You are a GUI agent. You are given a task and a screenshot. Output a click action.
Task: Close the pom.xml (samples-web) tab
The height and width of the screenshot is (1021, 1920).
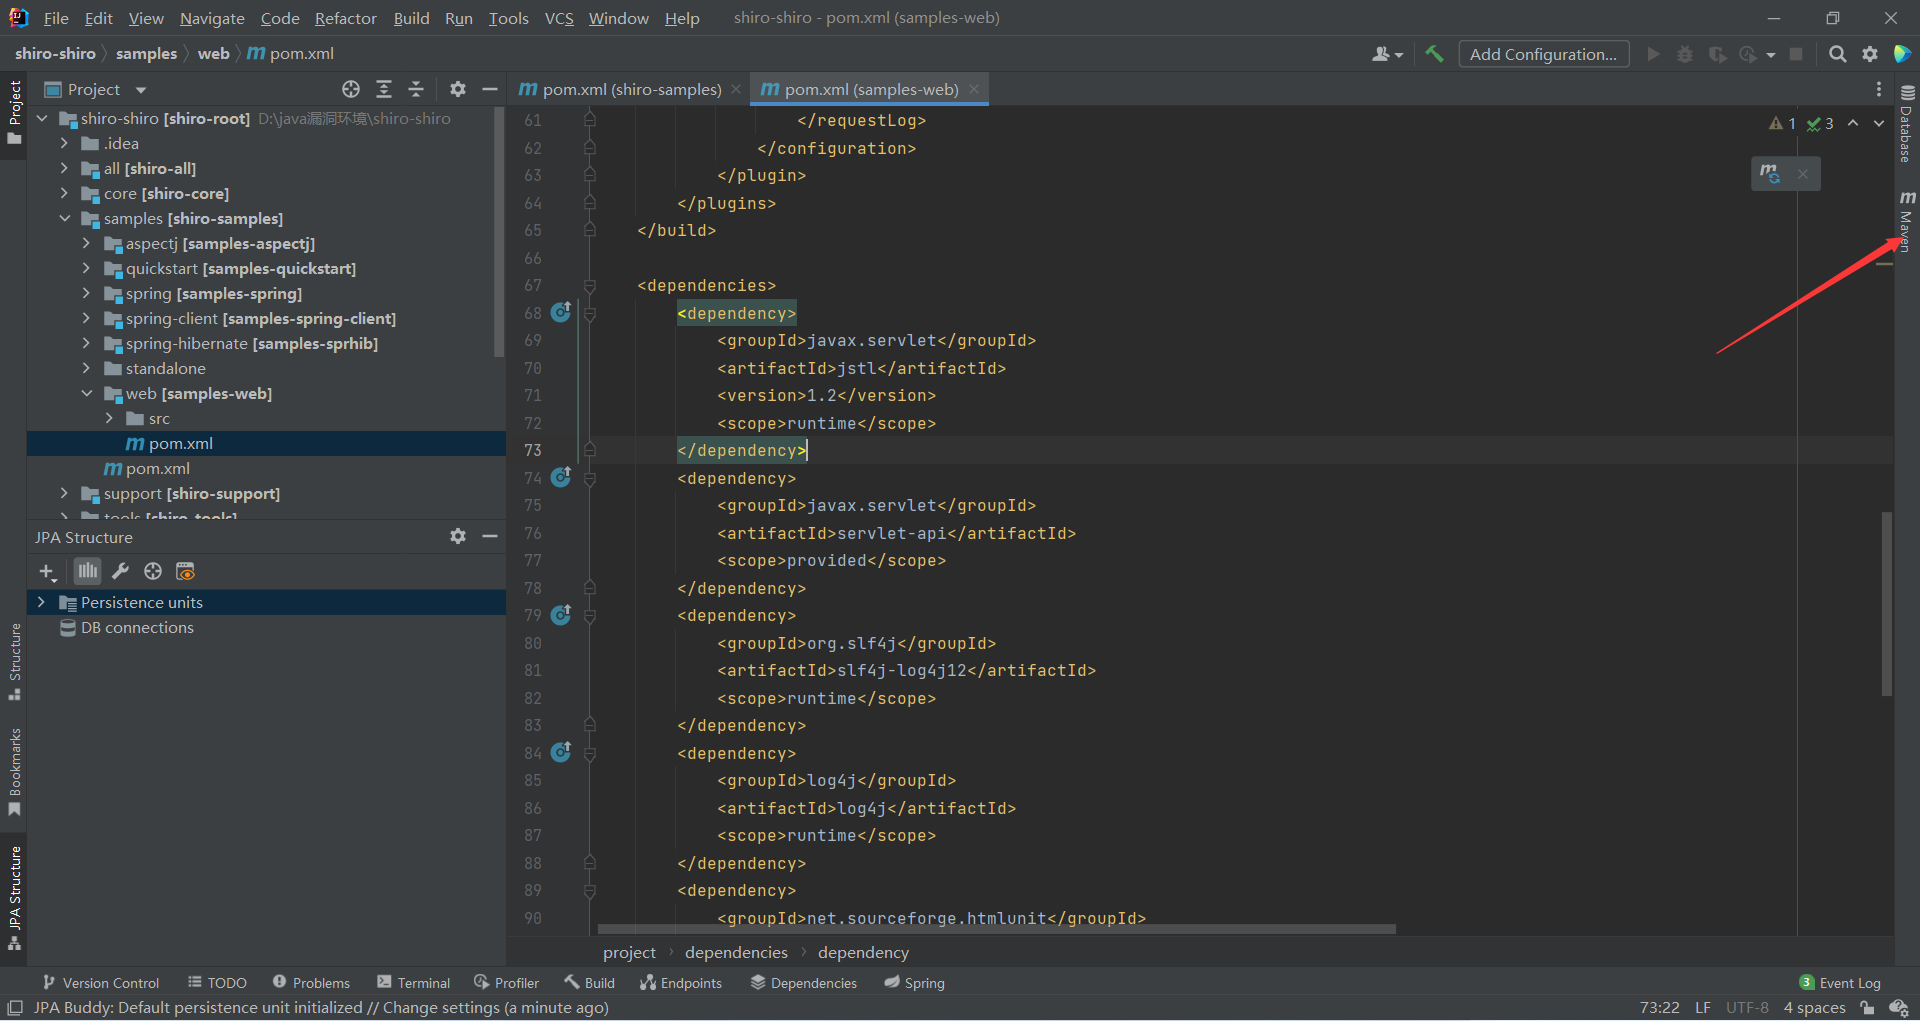pyautogui.click(x=974, y=89)
